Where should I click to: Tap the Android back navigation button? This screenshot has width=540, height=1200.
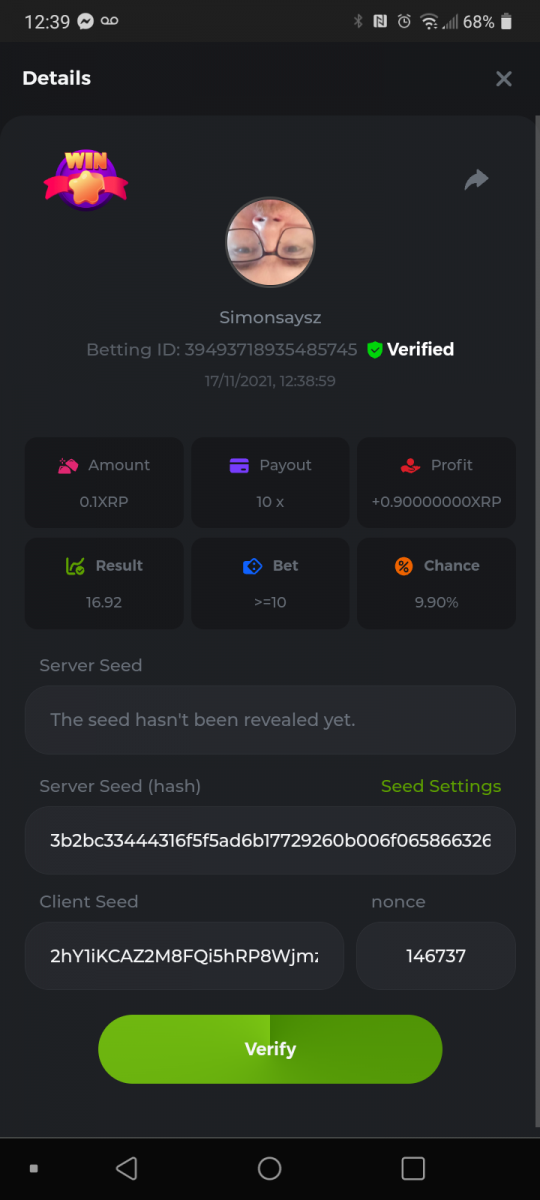pyautogui.click(x=126, y=1168)
